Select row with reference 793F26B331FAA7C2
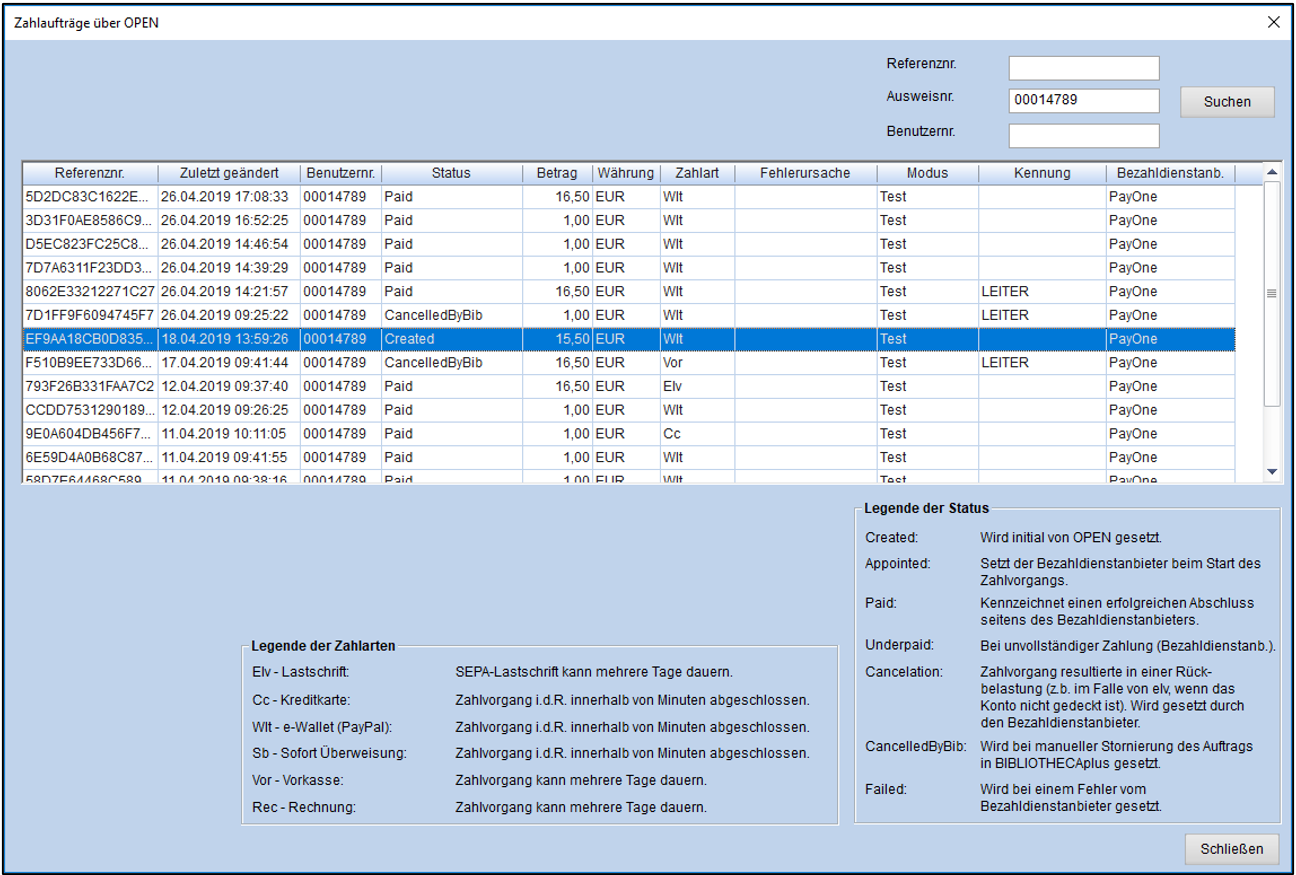The image size is (1296, 875). (629, 386)
